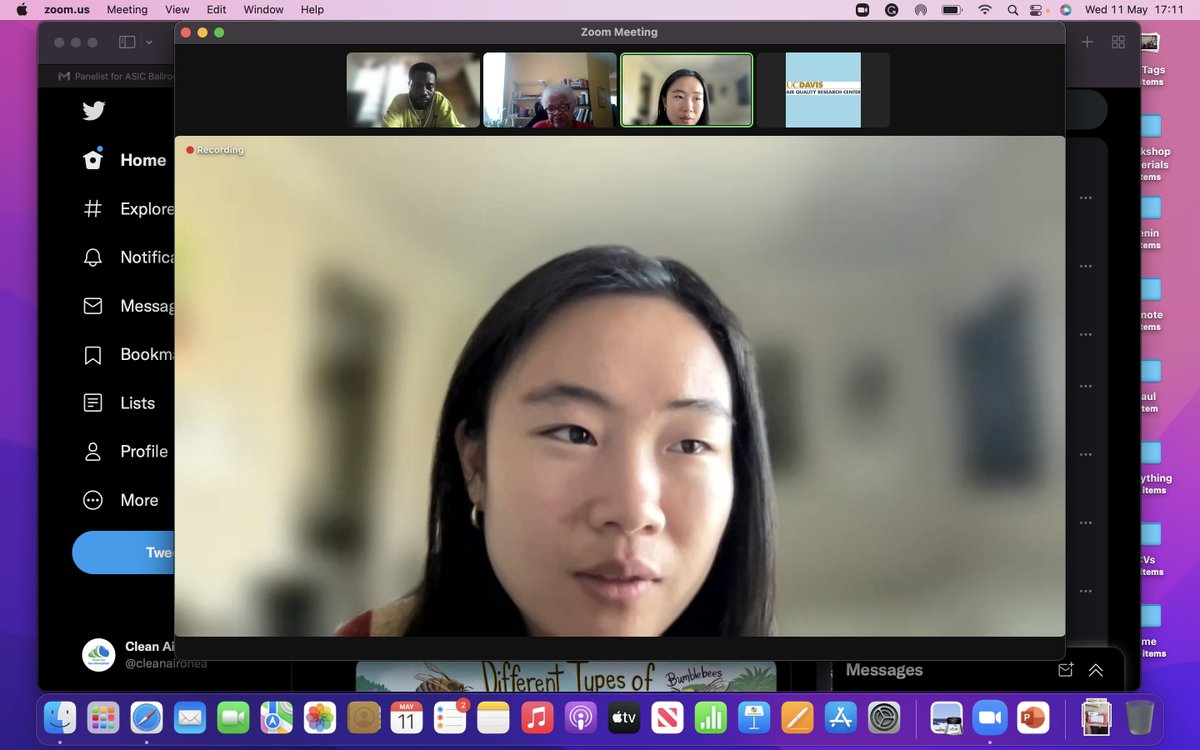Select the elderly woman video thumbnail
Image resolution: width=1200 pixels, height=750 pixels.
tap(550, 90)
